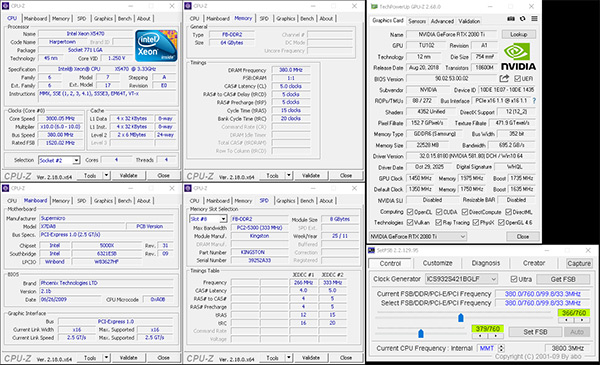The height and width of the screenshot is (365, 600).
Task: Click the Supermicro manufacturer field
Action: click(107, 218)
